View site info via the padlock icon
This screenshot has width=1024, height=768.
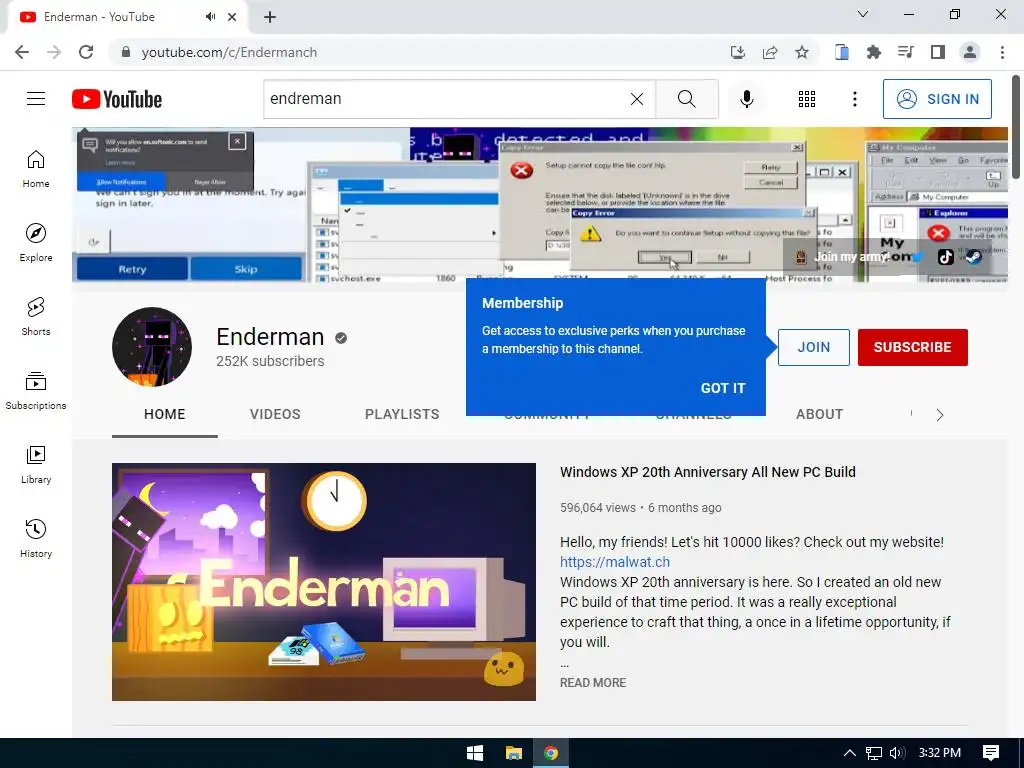tap(126, 52)
